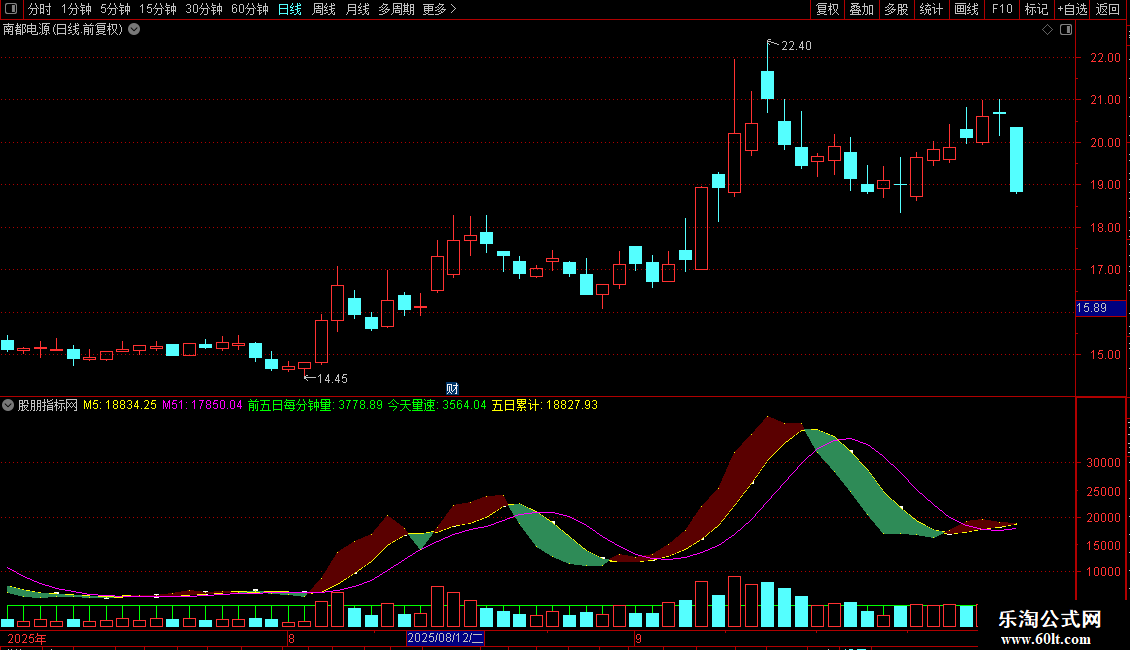
Task: Open the 复权 adjustment menu
Action: (827, 9)
